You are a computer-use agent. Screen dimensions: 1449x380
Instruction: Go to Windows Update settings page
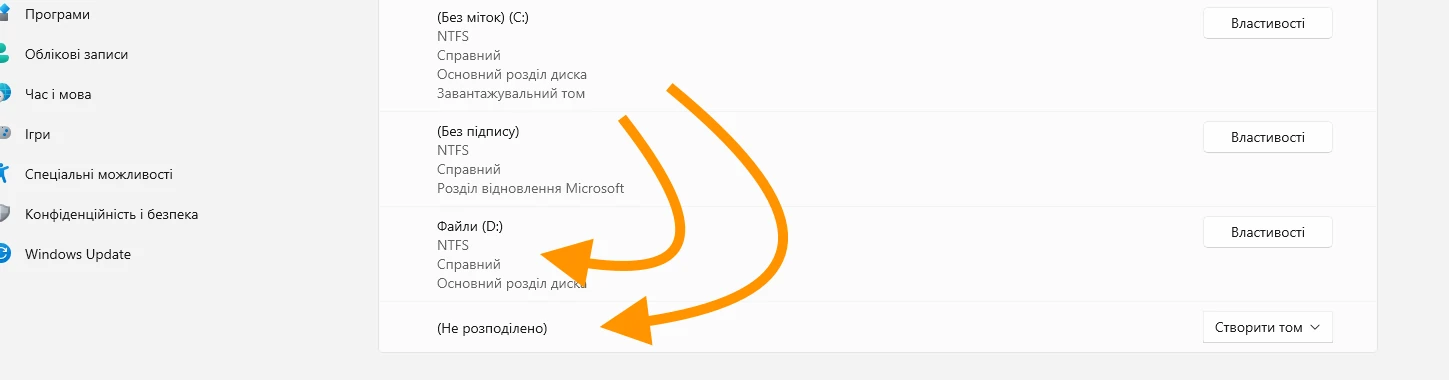click(78, 254)
